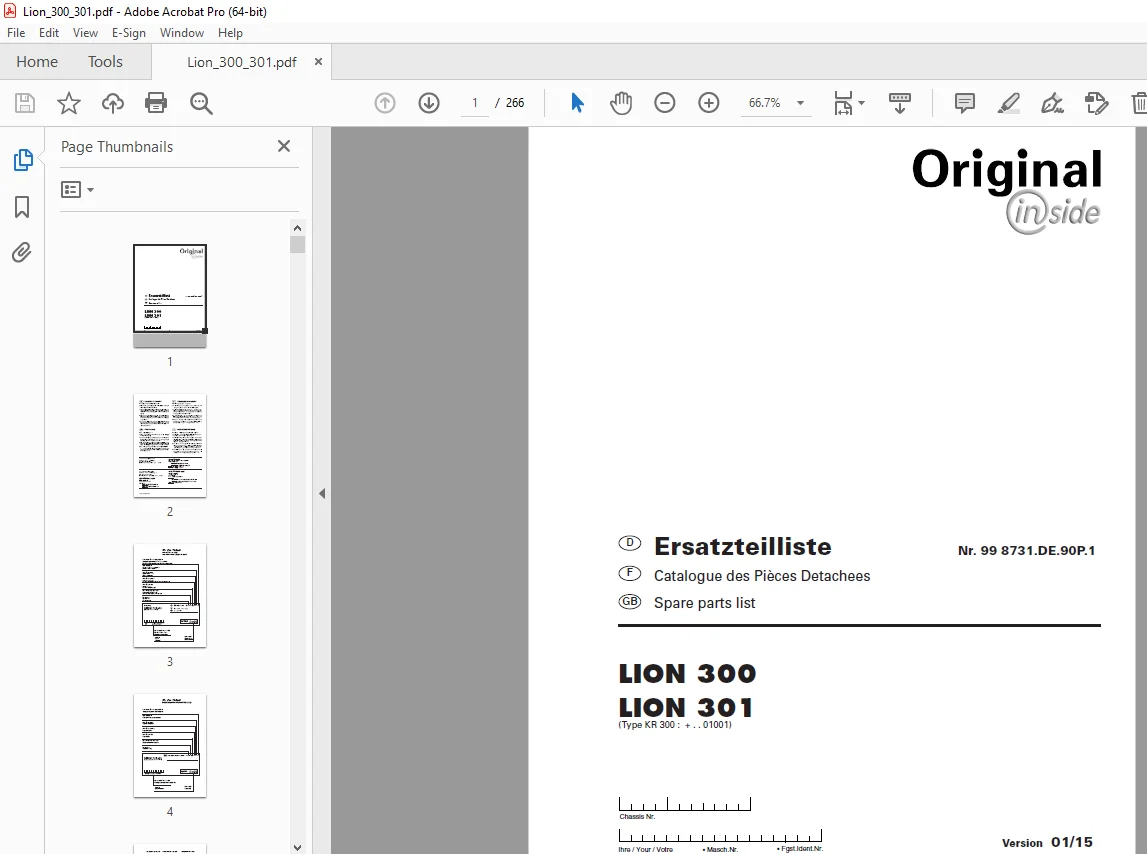This screenshot has width=1147, height=854.
Task: Click the page number input field
Action: point(475,103)
